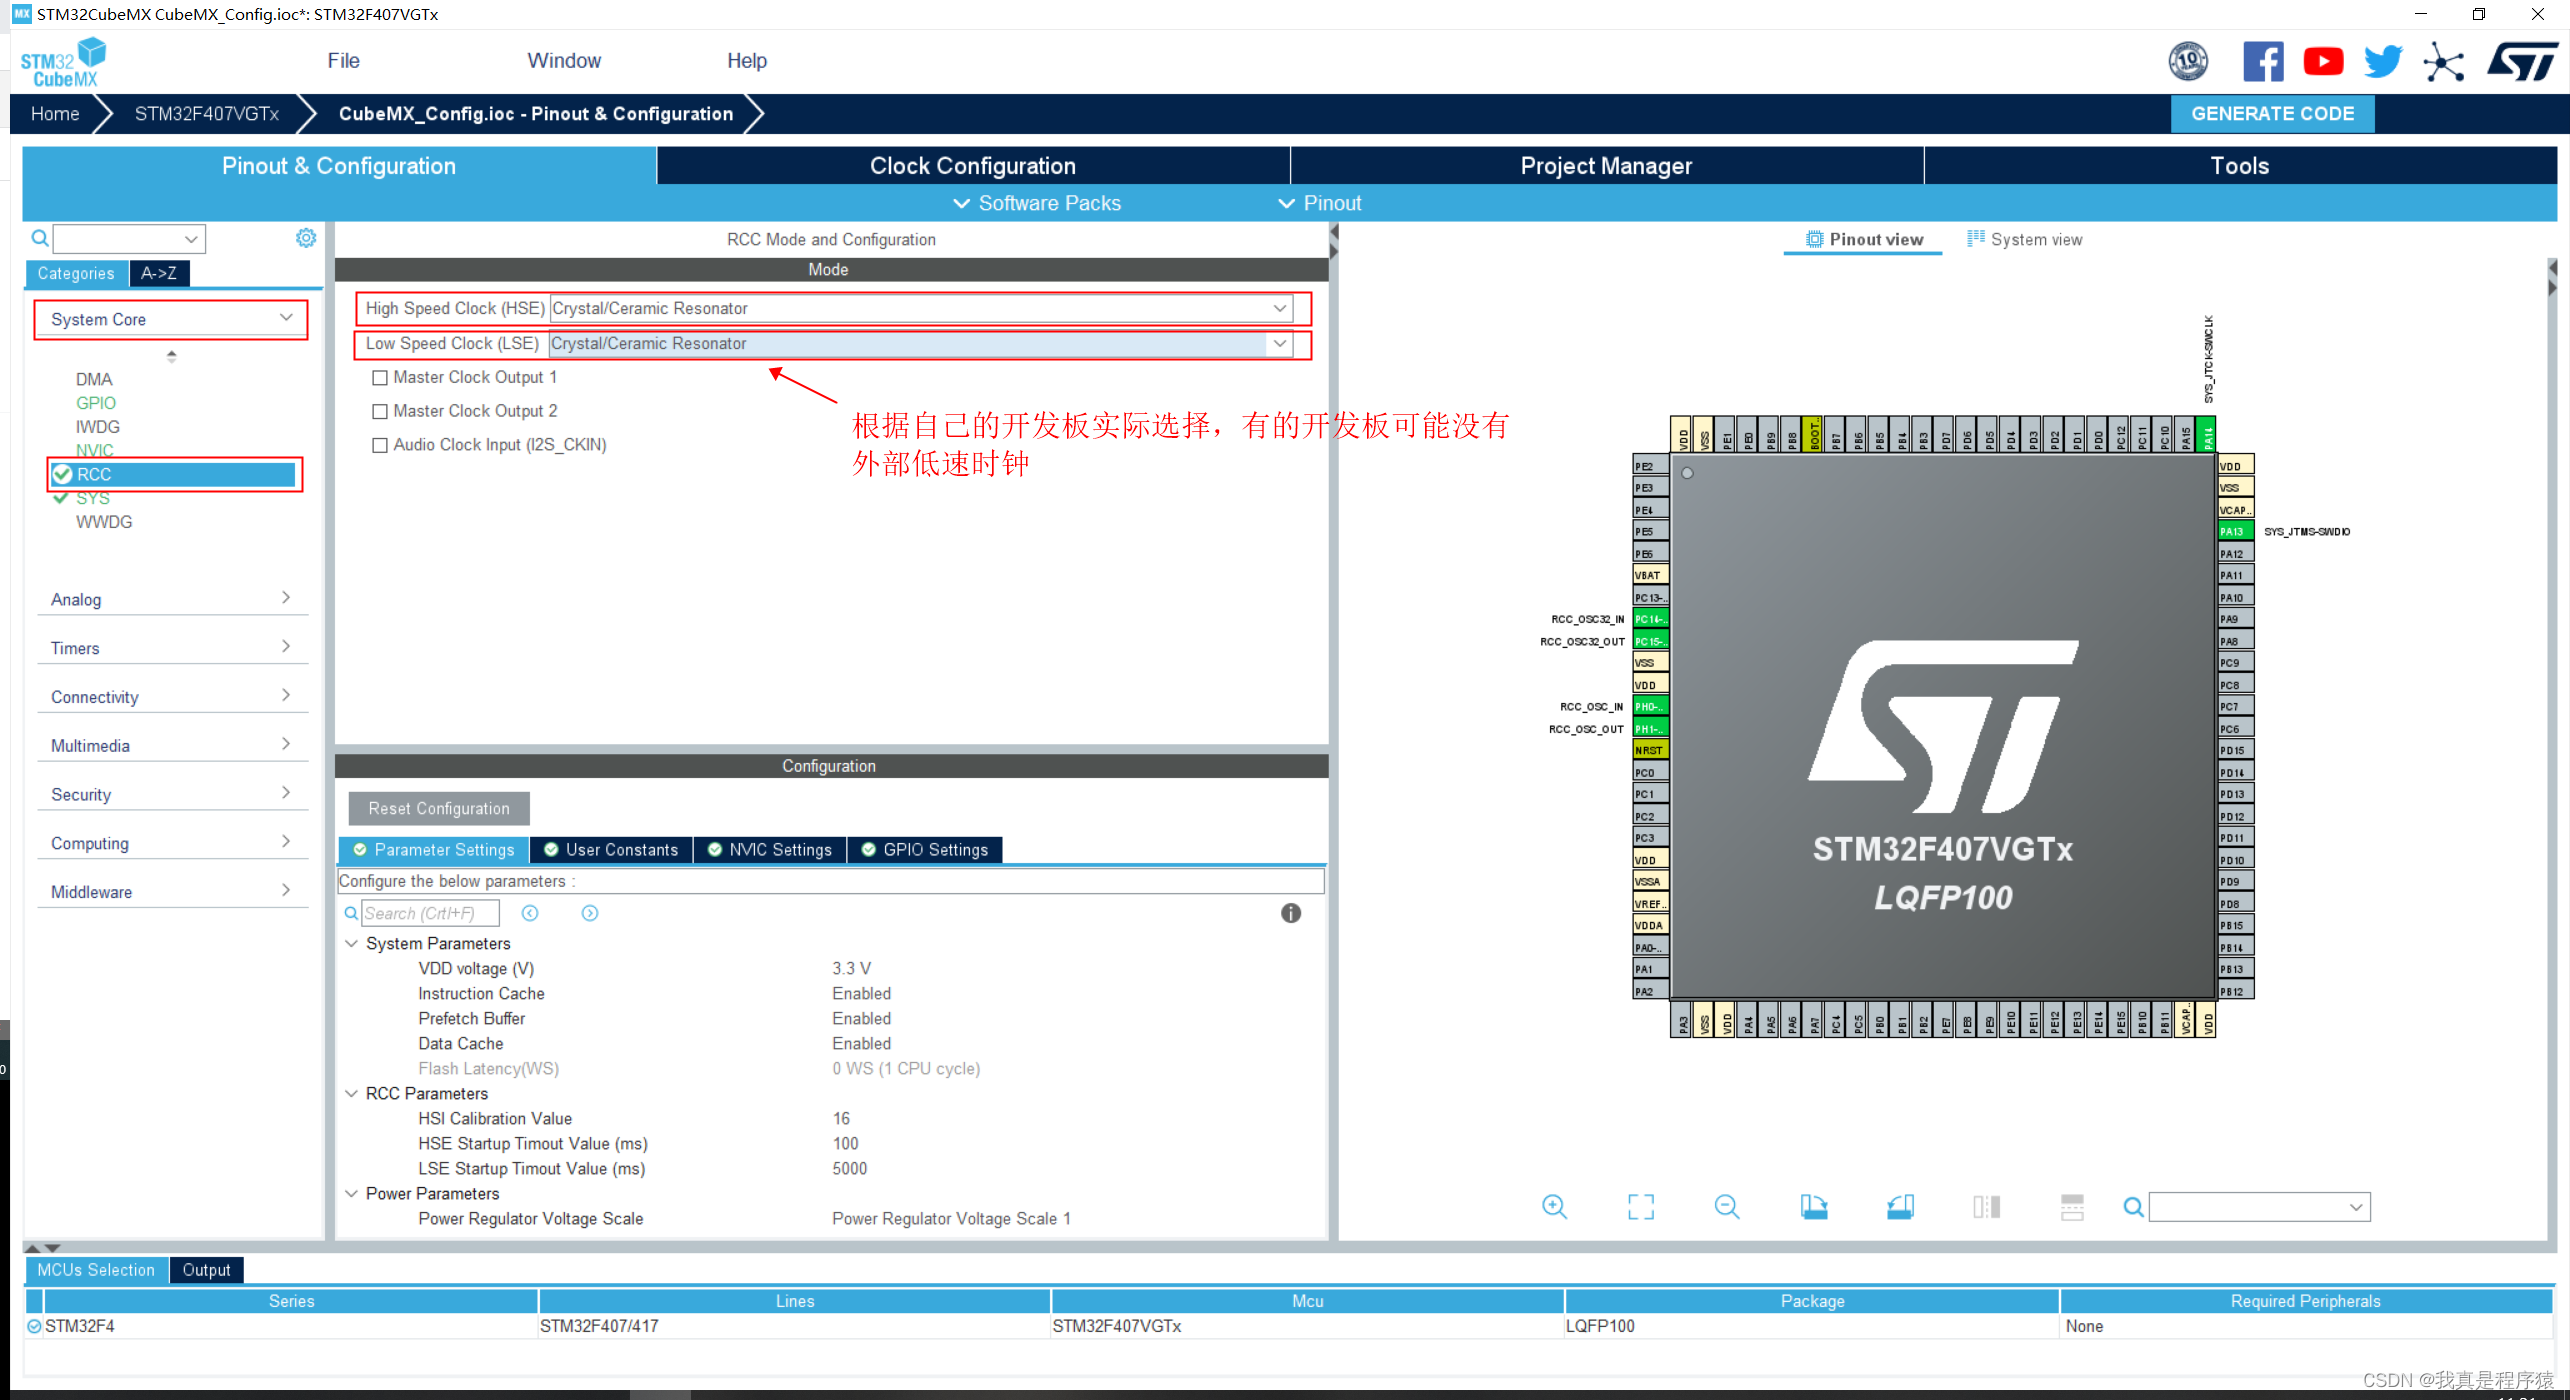Viewport: 2570px width, 1400px height.
Task: Fit the chip view to the window
Action: tap(1641, 1207)
